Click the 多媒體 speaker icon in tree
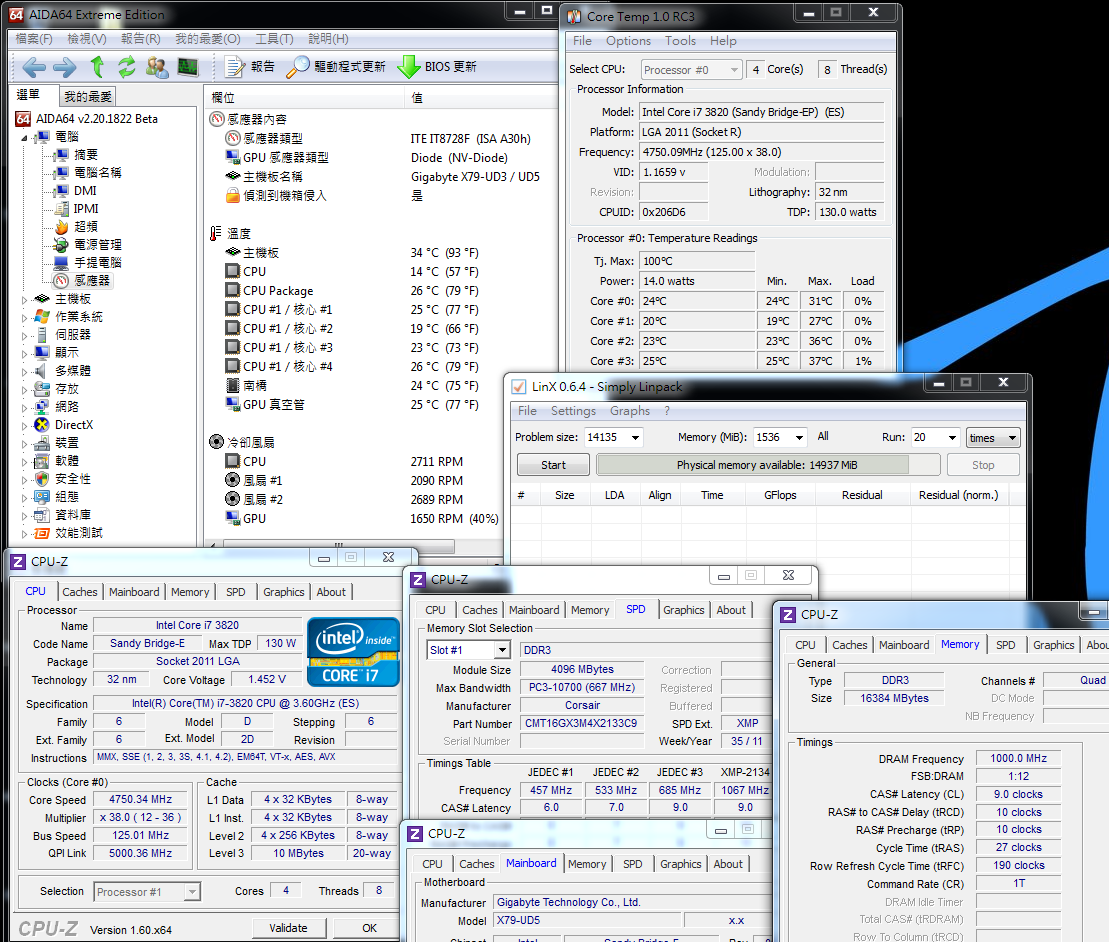Image resolution: width=1109 pixels, height=942 pixels. (42, 371)
